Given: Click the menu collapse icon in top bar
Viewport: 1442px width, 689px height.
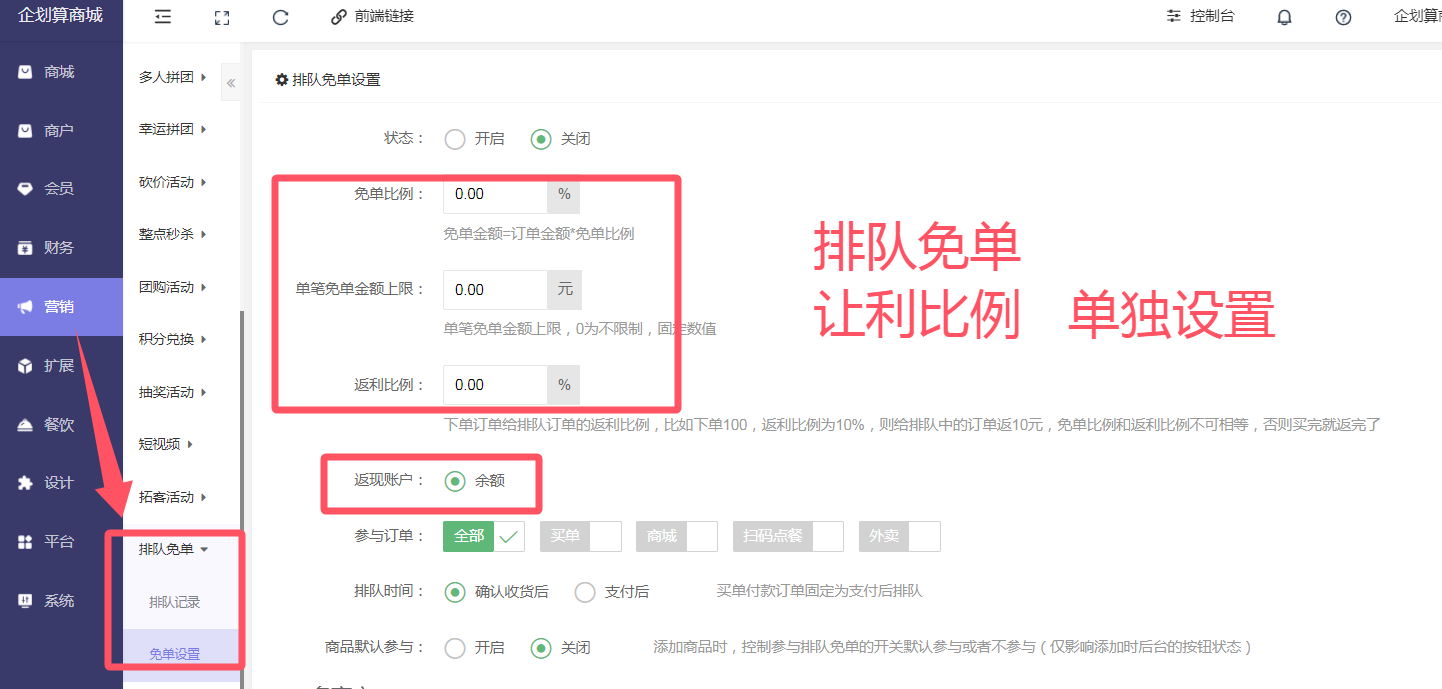Looking at the screenshot, I should pyautogui.click(x=163, y=17).
